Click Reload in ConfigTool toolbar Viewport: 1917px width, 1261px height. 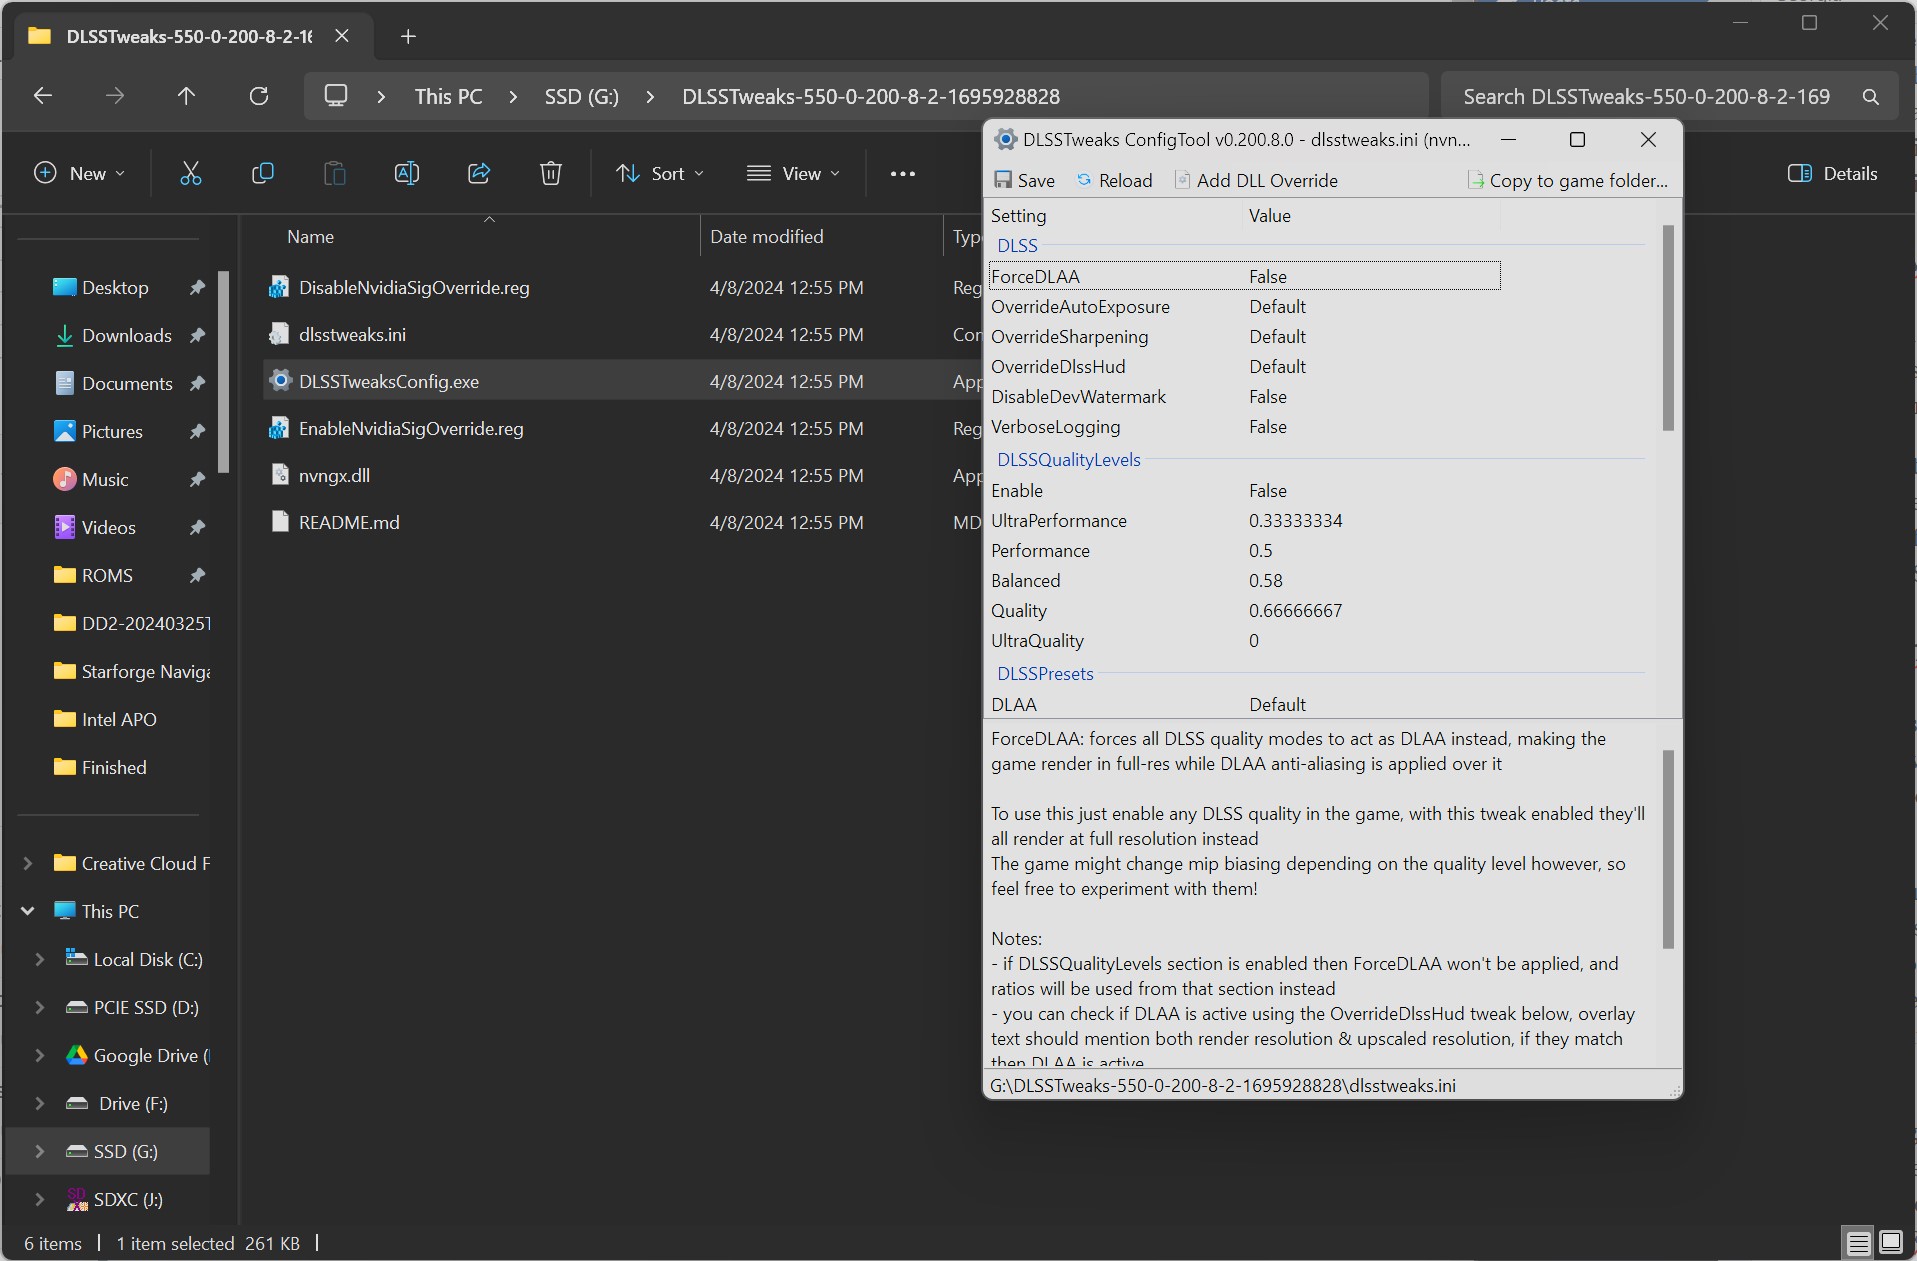pyautogui.click(x=1114, y=180)
